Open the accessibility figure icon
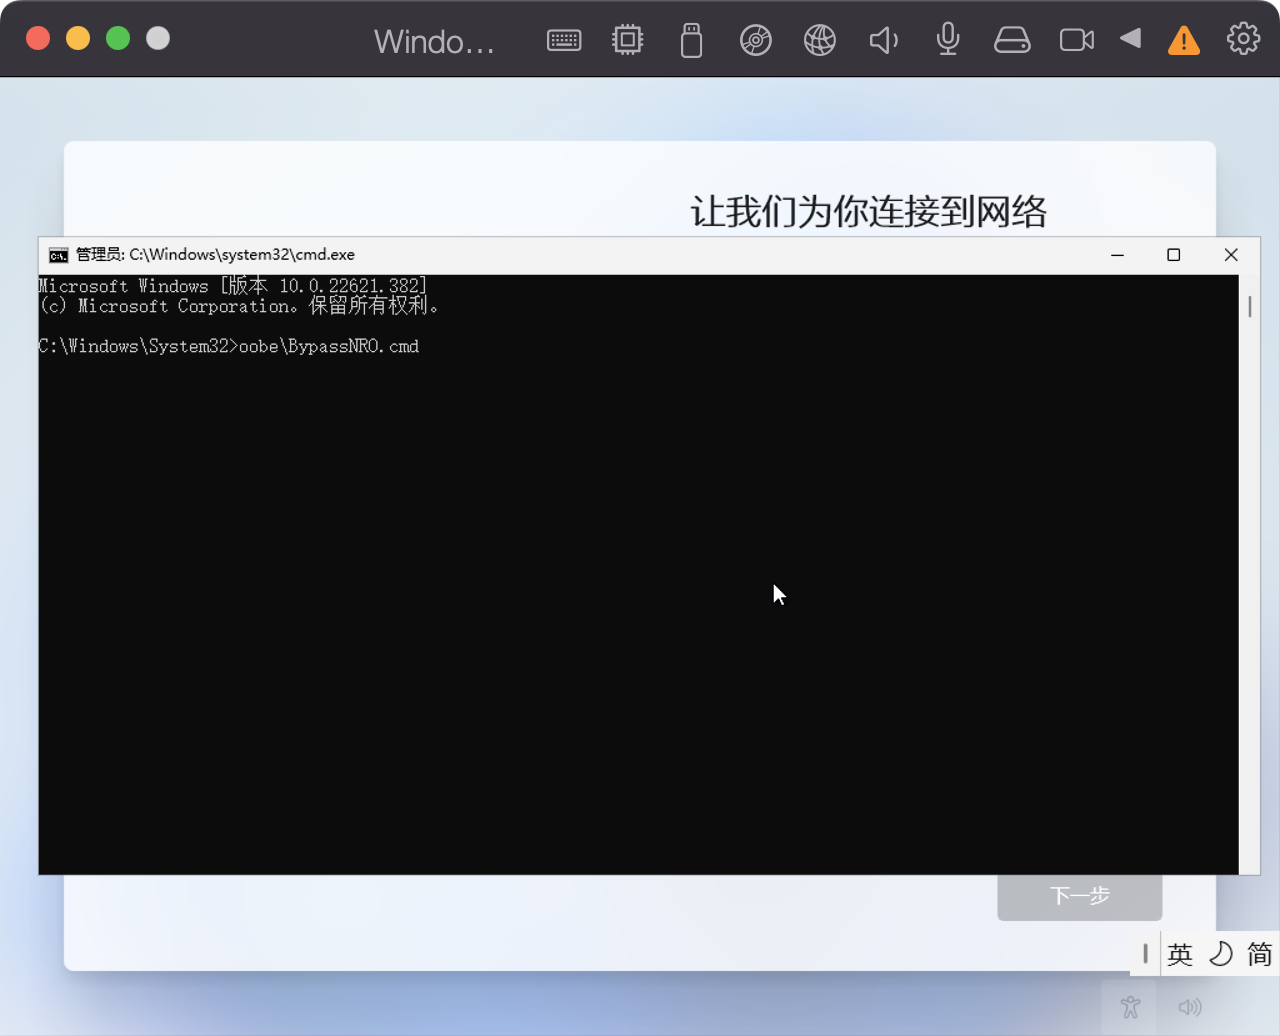Screen dimensions: 1280x1036 (1130, 1007)
